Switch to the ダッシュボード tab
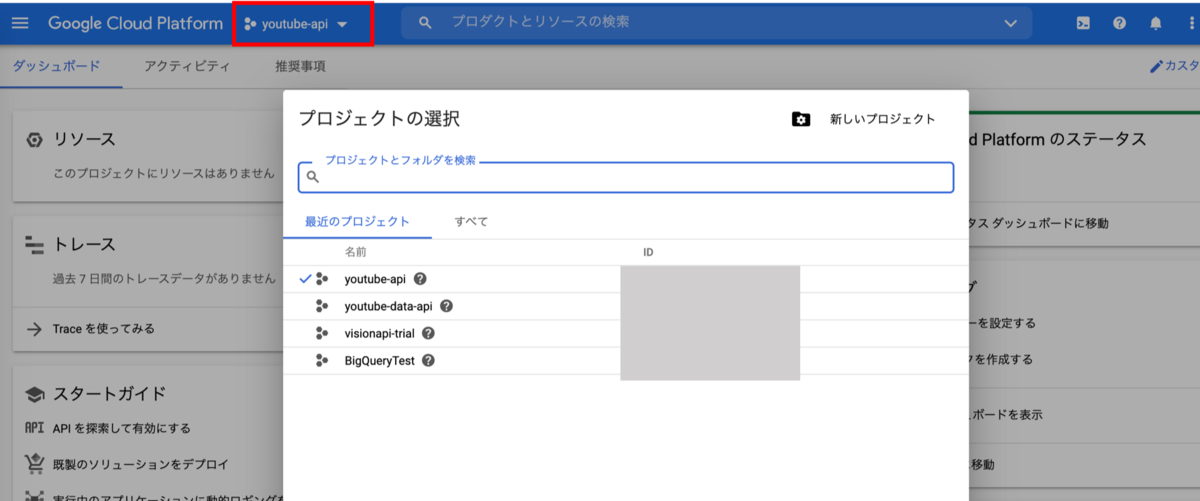 [x=56, y=67]
